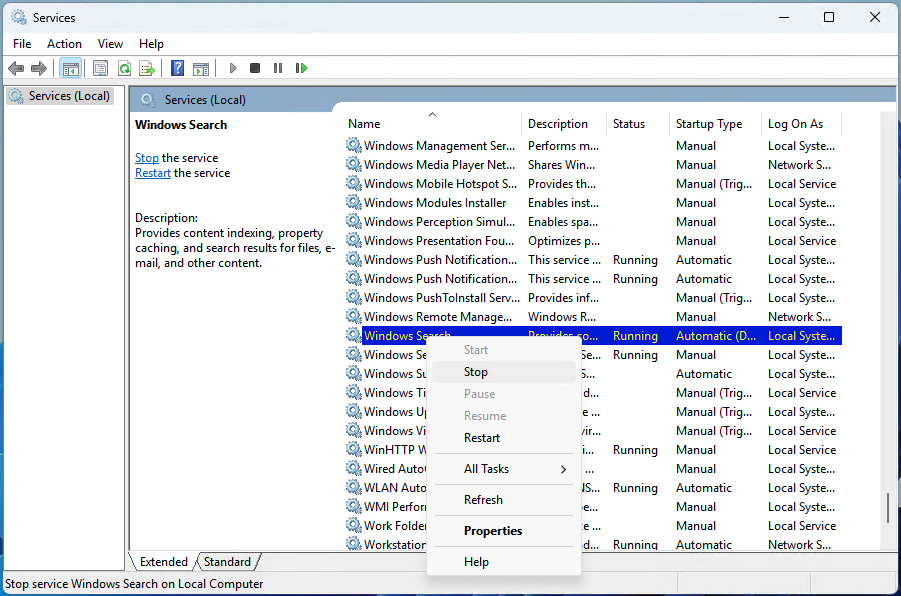
Task: Pause the service using the pause toolbar icon
Action: pyautogui.click(x=277, y=67)
